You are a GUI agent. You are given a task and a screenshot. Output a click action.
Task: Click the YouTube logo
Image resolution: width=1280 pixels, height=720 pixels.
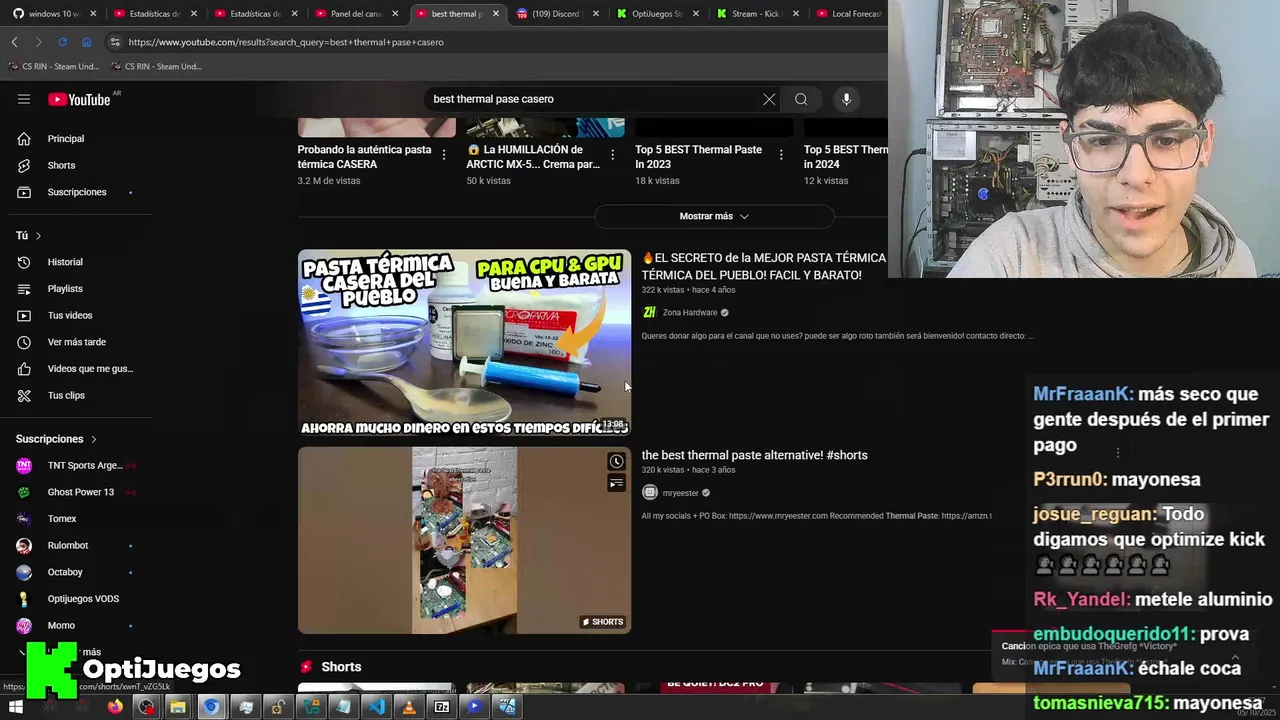point(79,99)
